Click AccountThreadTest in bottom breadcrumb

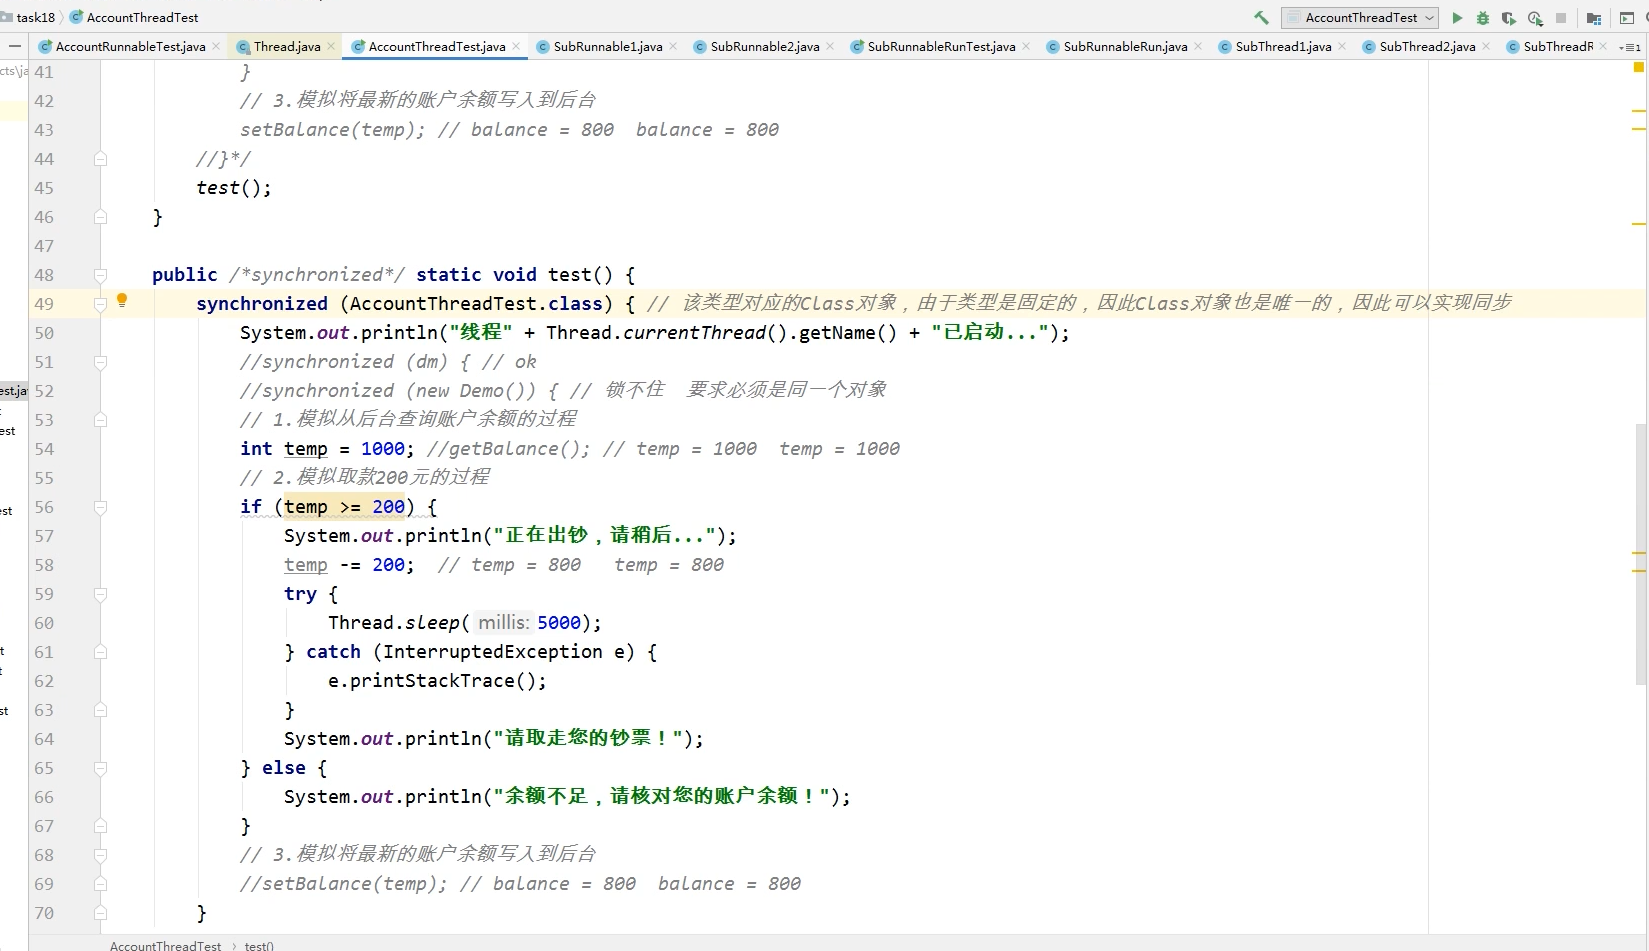click(x=165, y=945)
